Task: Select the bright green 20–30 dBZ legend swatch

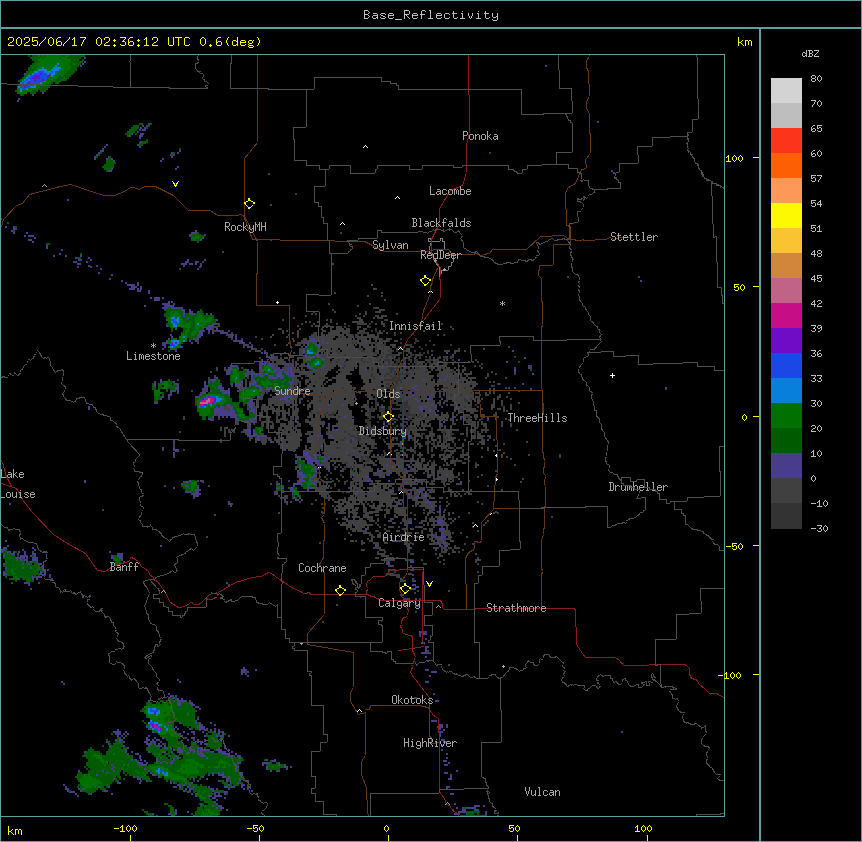Action: (x=786, y=416)
